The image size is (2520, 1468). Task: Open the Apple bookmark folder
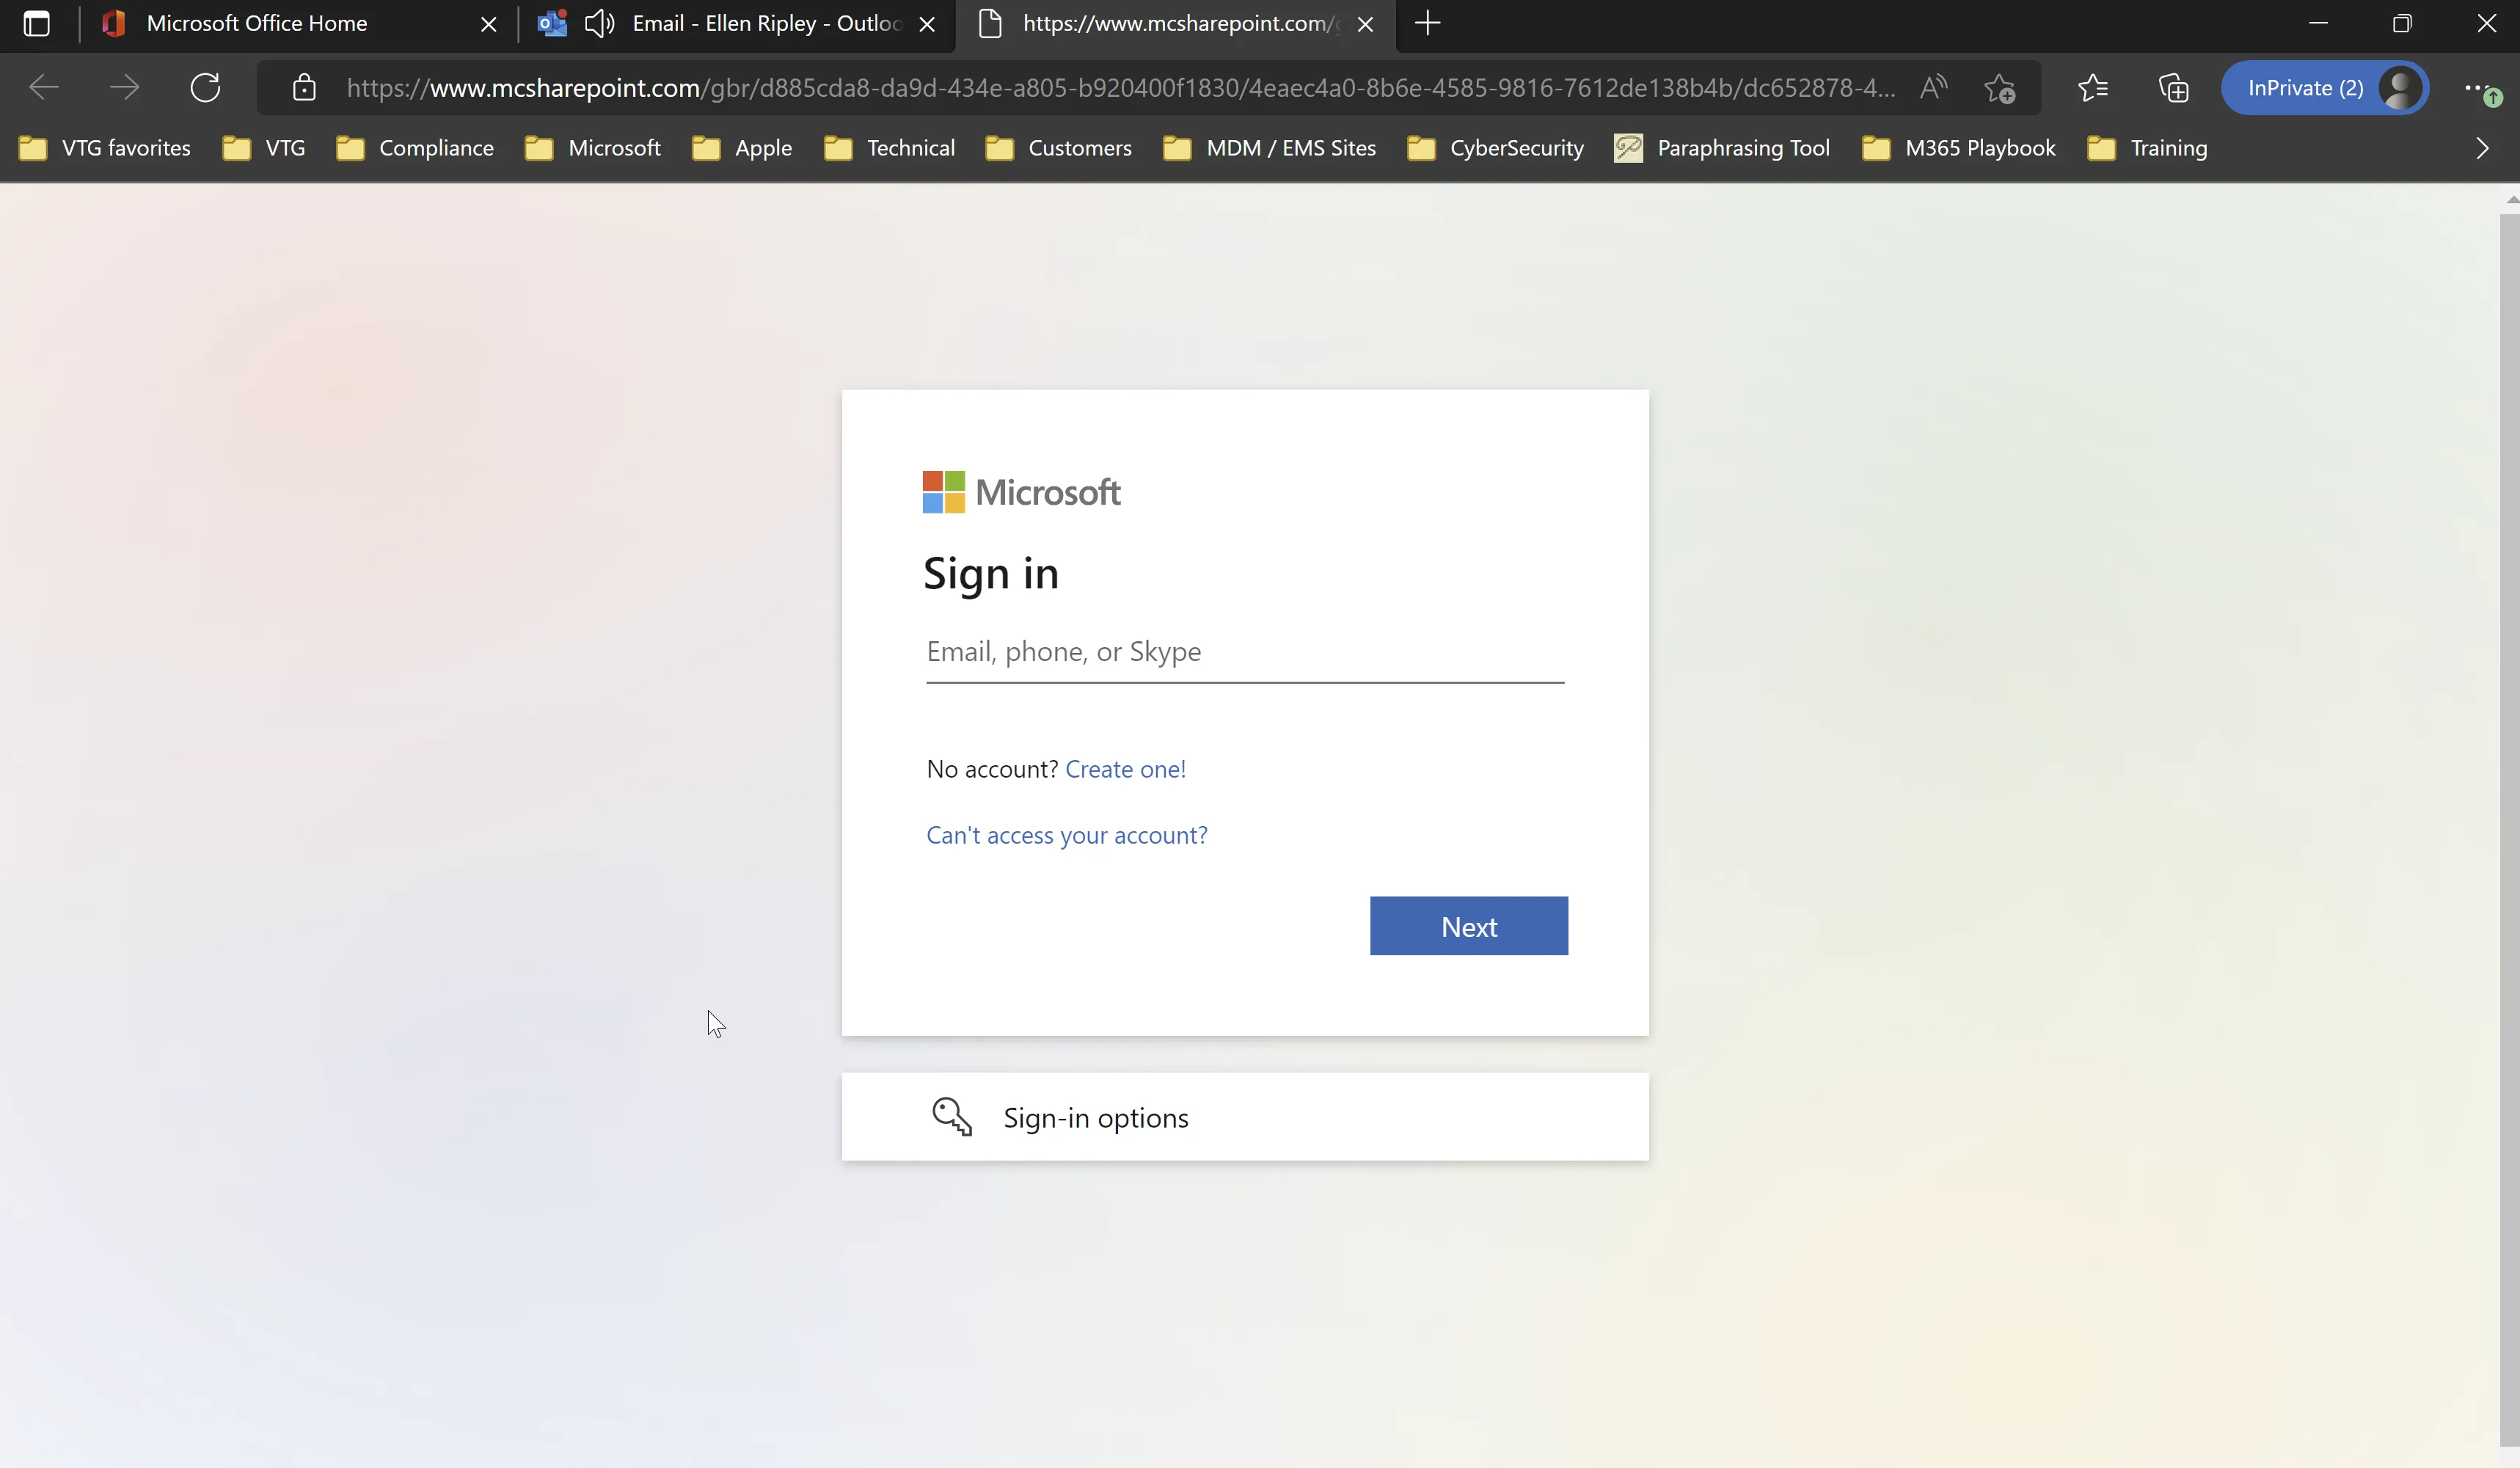tap(742, 148)
